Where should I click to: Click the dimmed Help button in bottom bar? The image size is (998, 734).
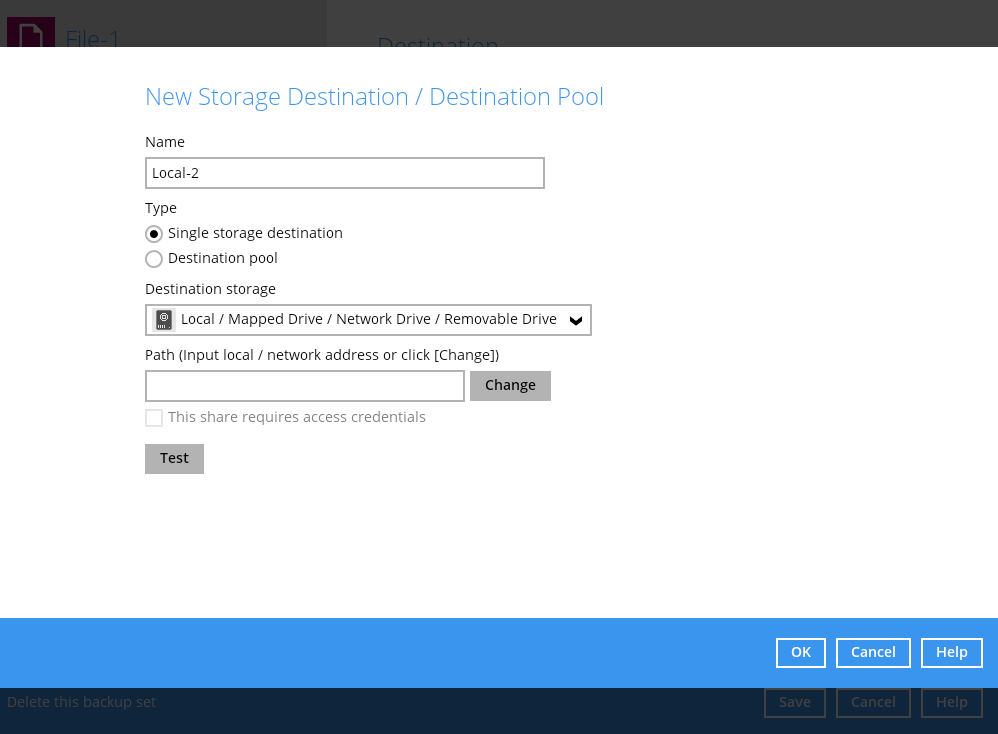[x=951, y=703]
